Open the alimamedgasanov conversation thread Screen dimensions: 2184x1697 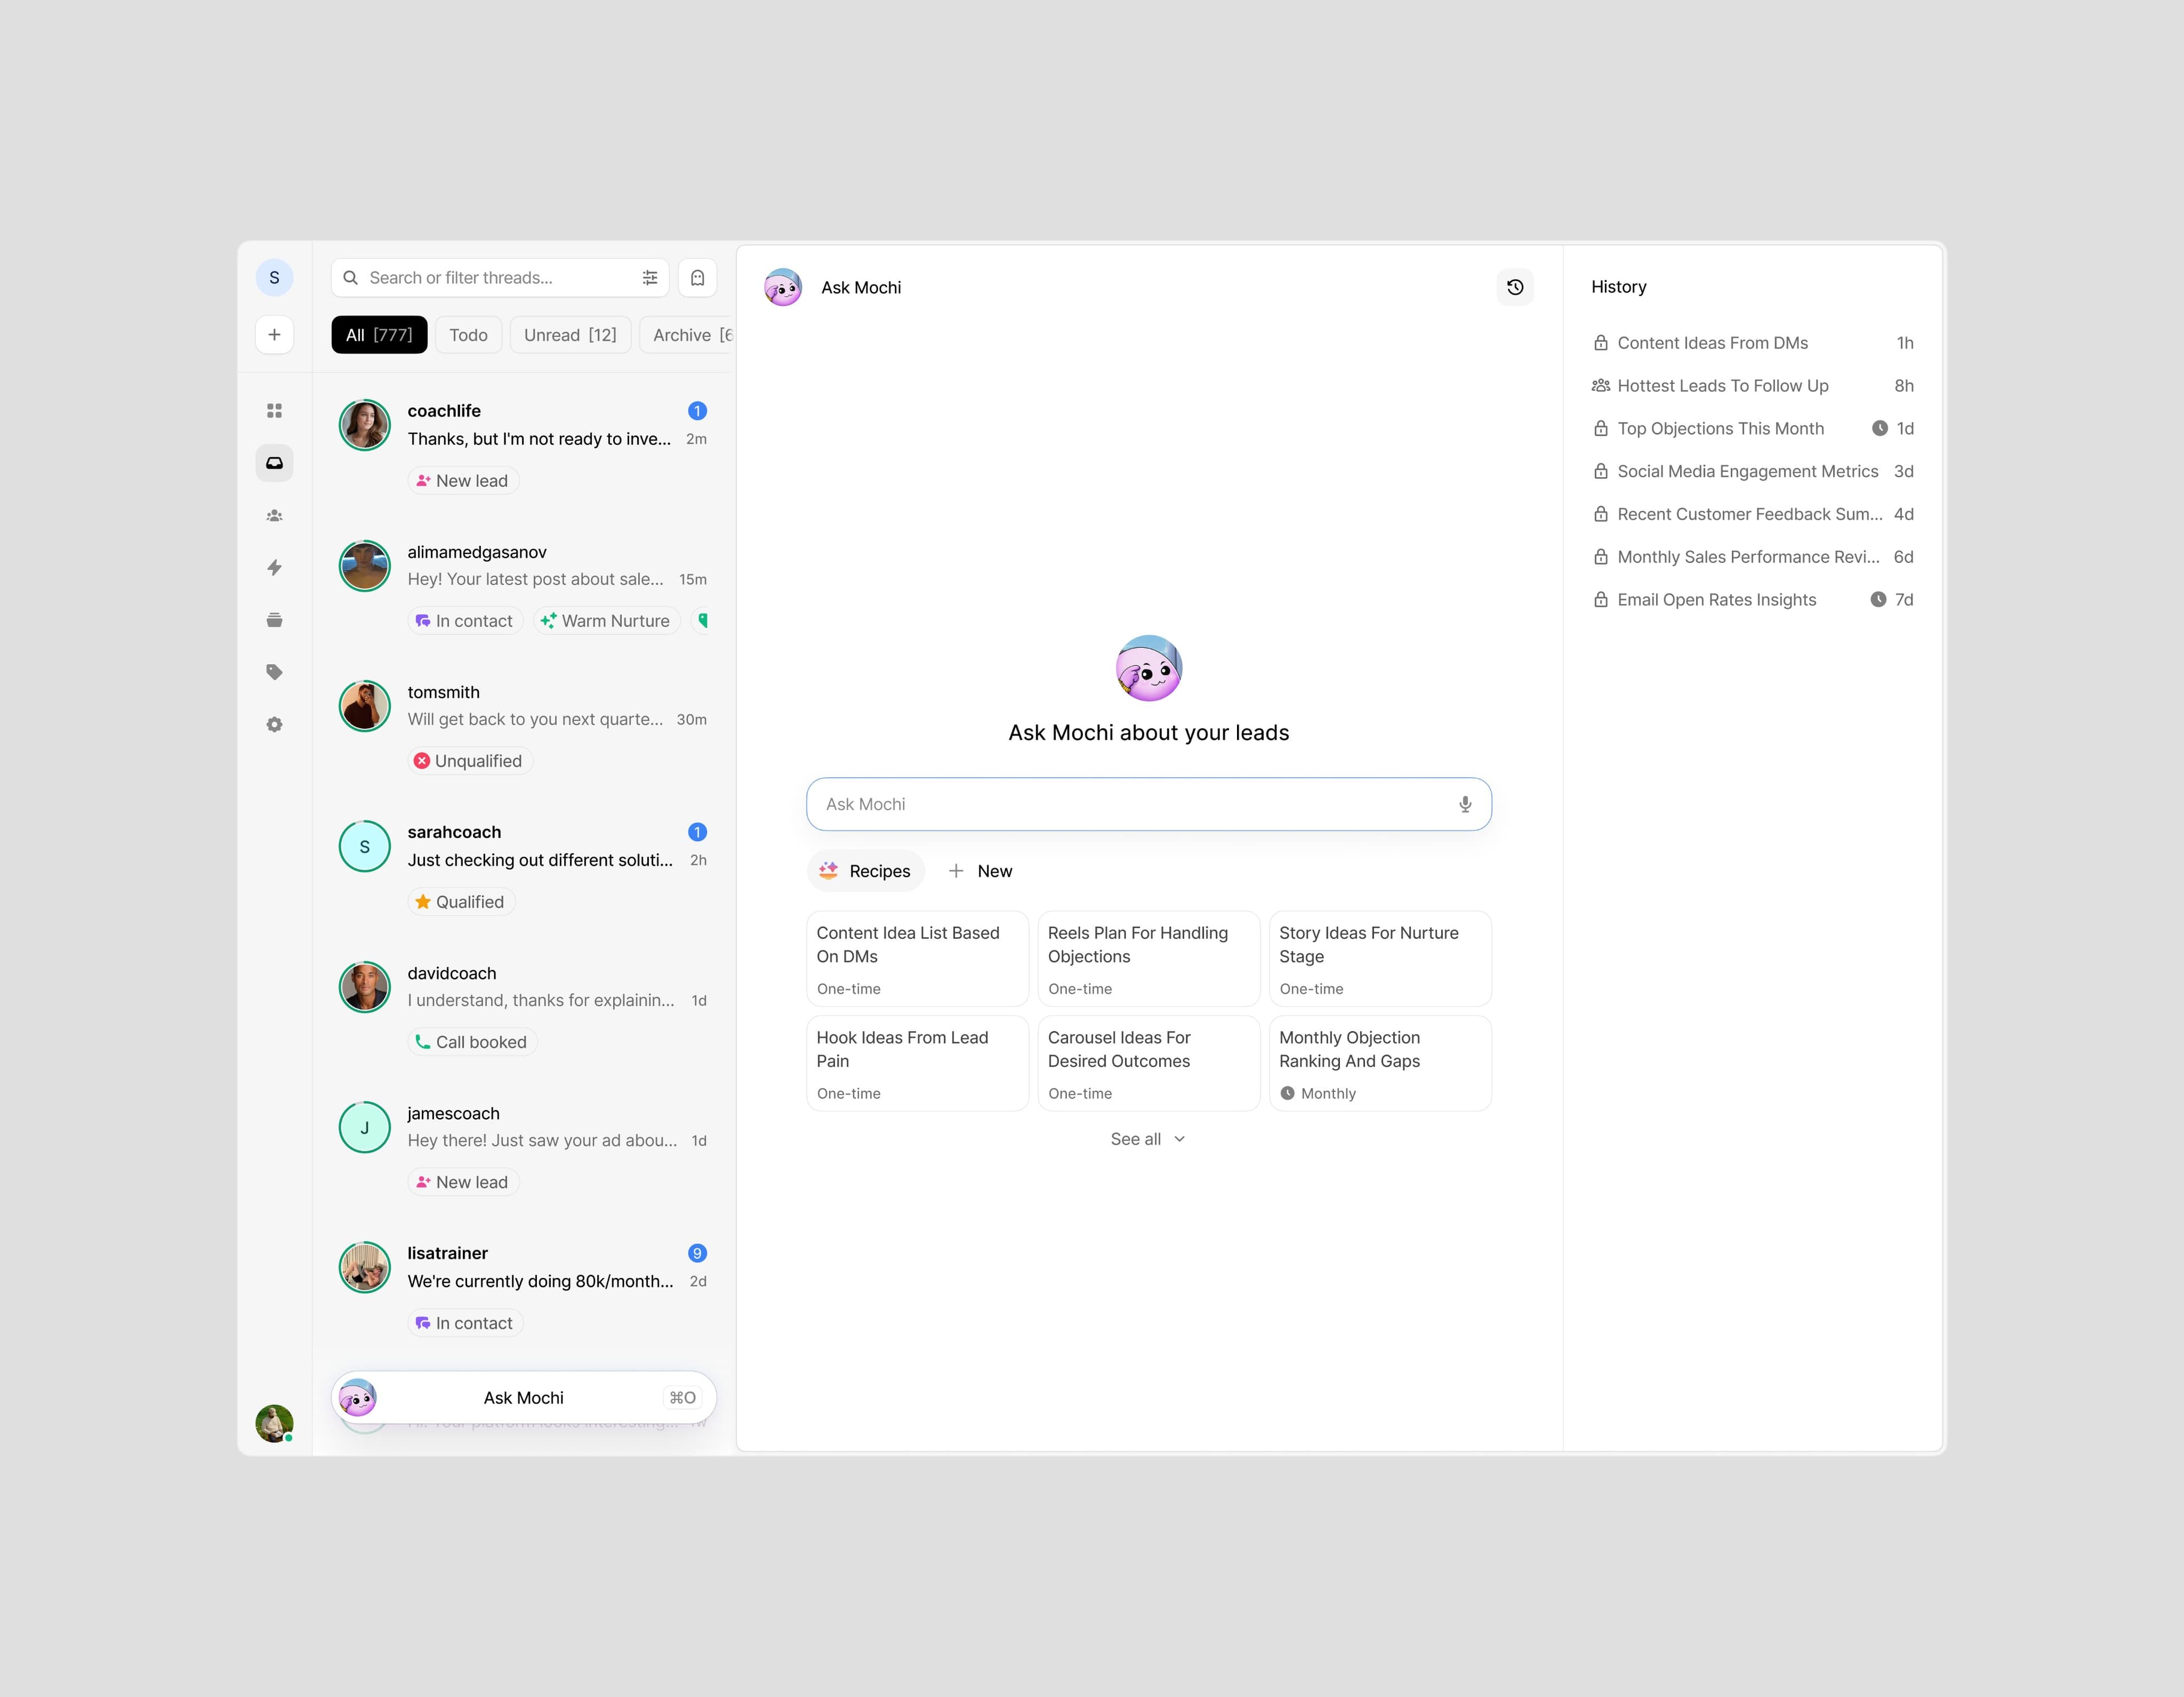pyautogui.click(x=524, y=586)
